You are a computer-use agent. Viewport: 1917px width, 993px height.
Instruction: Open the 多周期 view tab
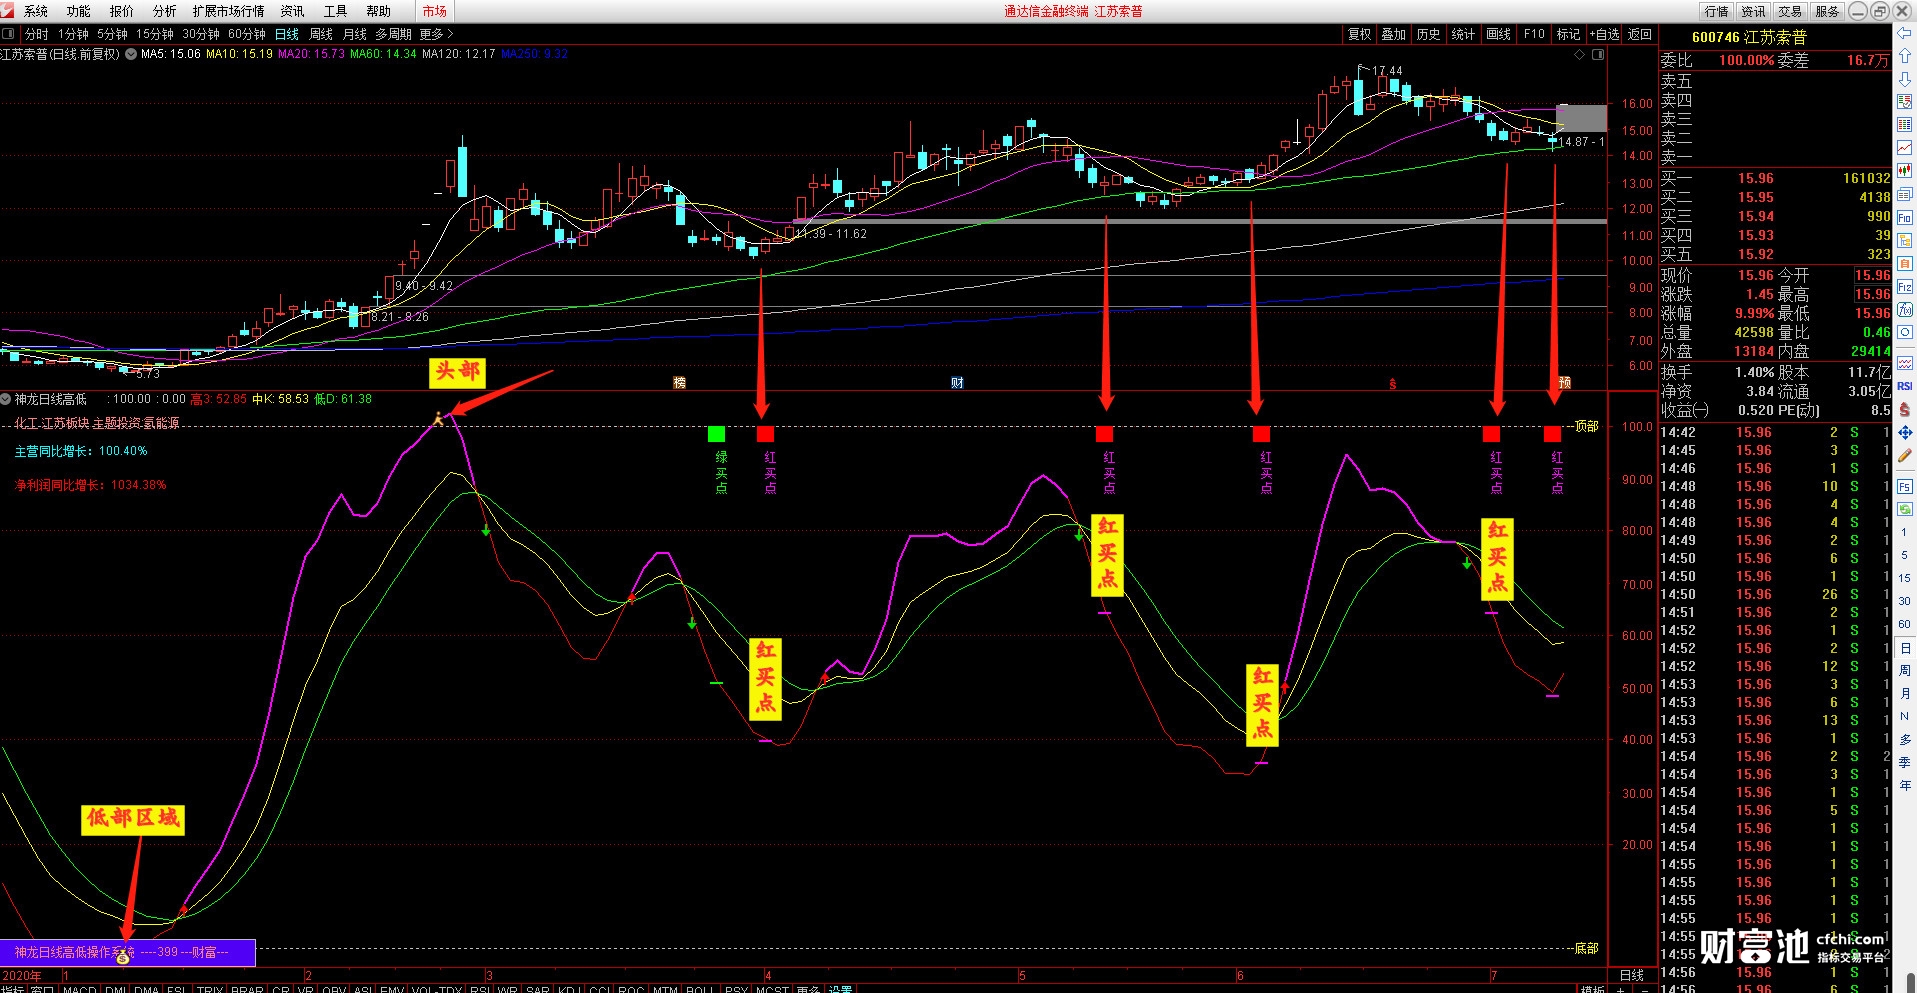[x=394, y=34]
